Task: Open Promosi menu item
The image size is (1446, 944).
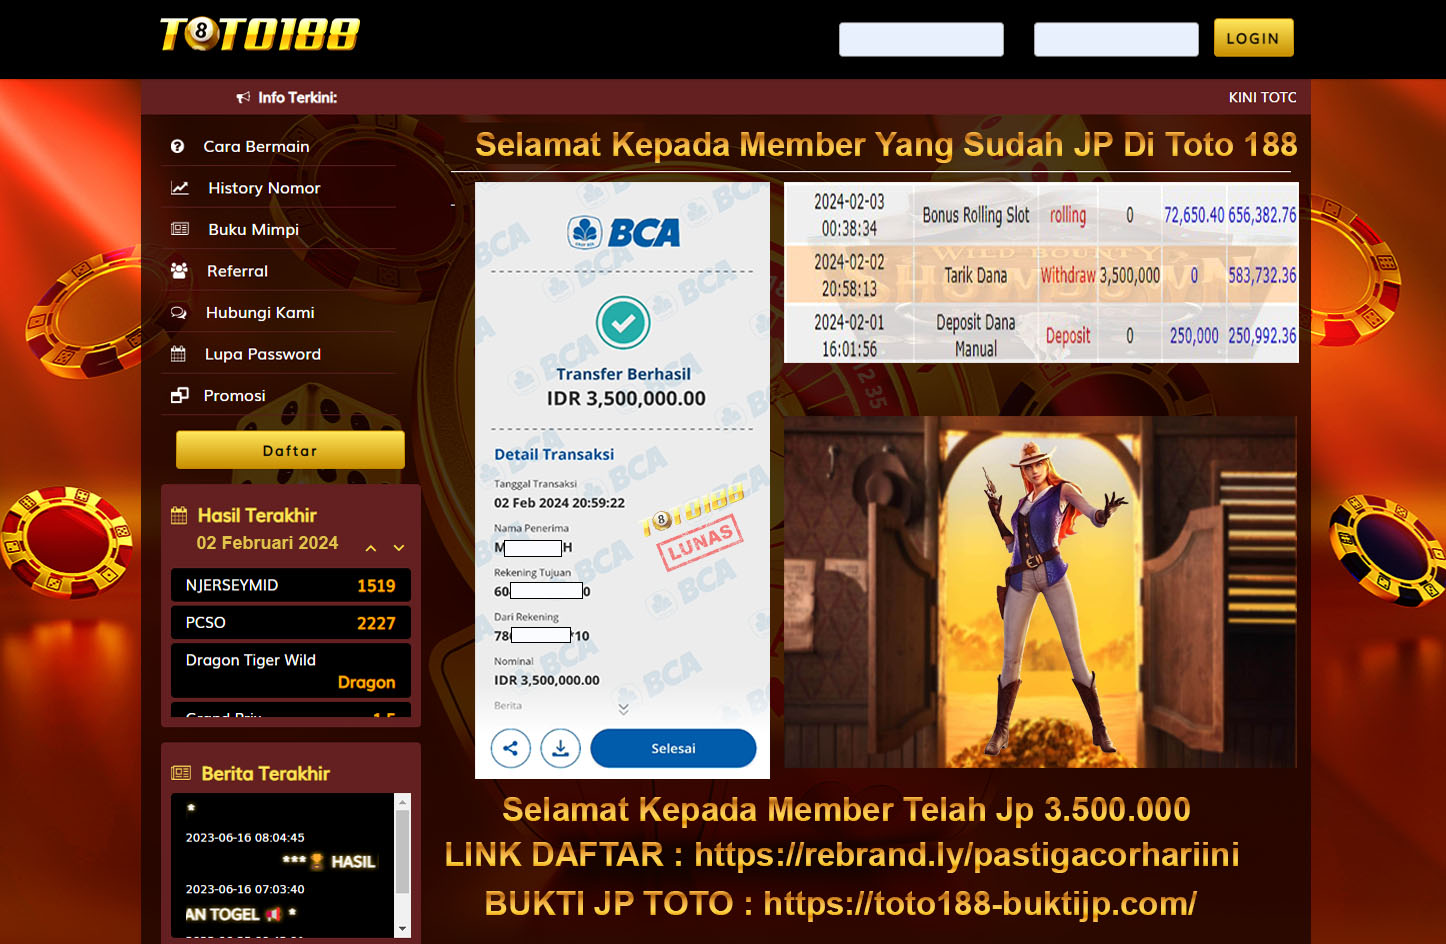Action: [x=278, y=395]
